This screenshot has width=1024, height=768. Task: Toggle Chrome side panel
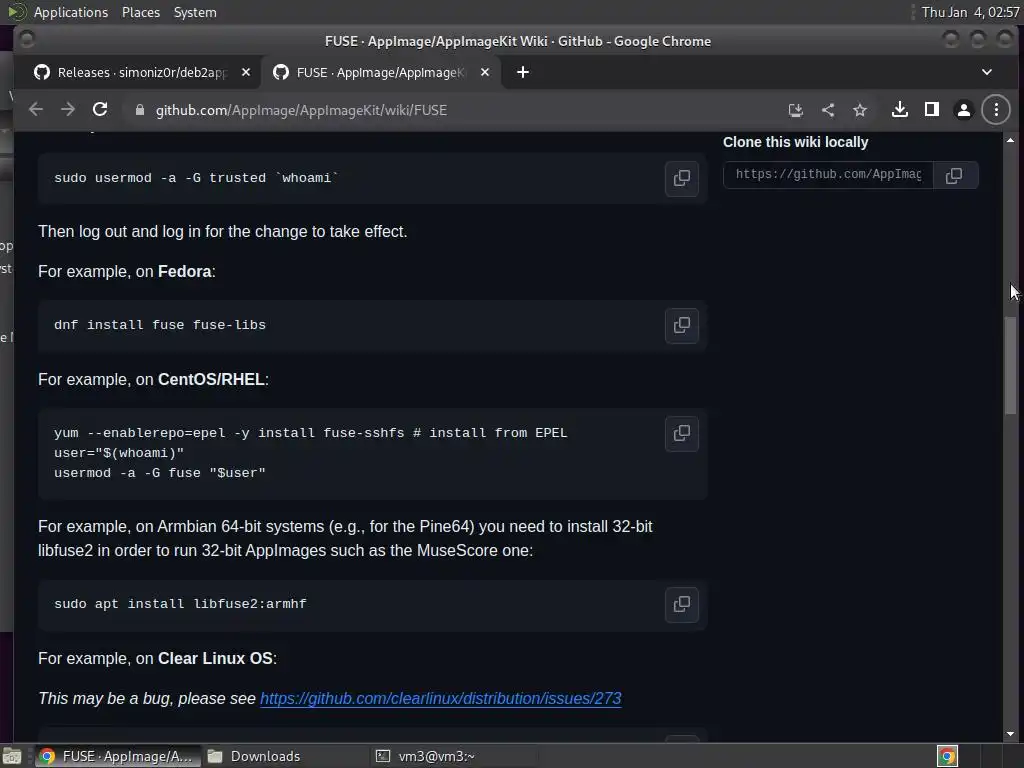click(932, 110)
